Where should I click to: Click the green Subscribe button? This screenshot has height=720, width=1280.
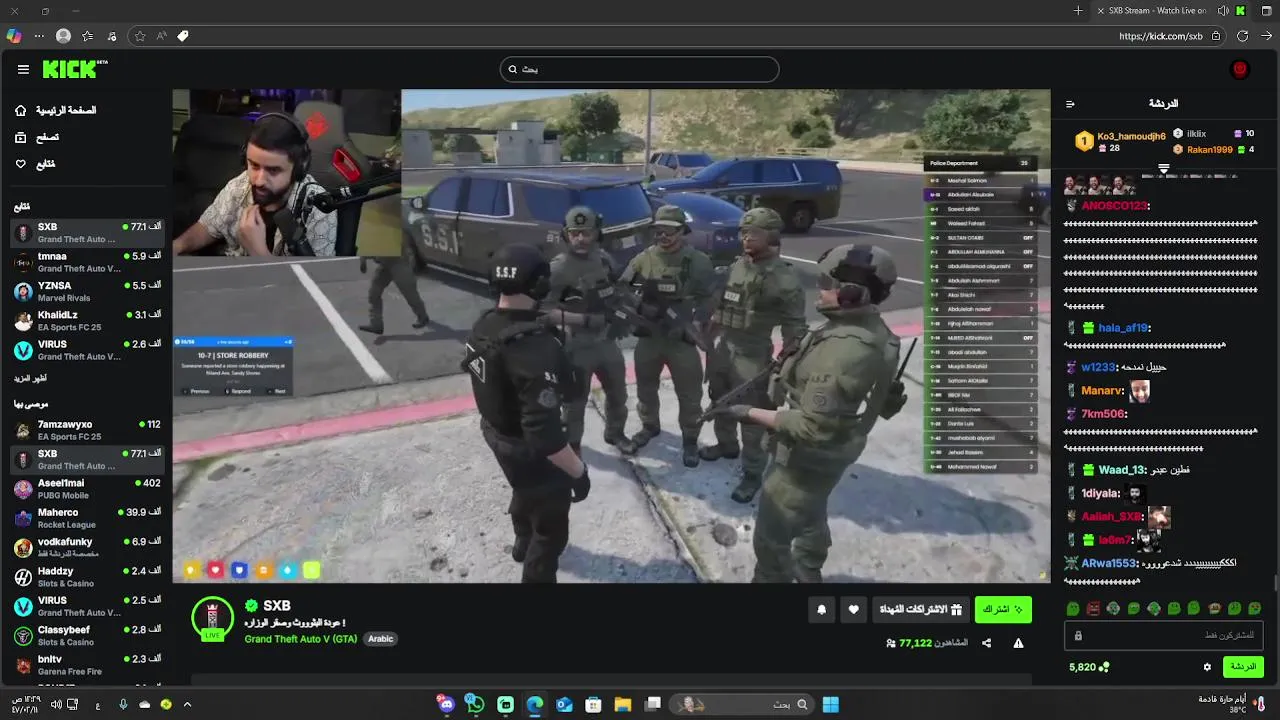[1003, 609]
